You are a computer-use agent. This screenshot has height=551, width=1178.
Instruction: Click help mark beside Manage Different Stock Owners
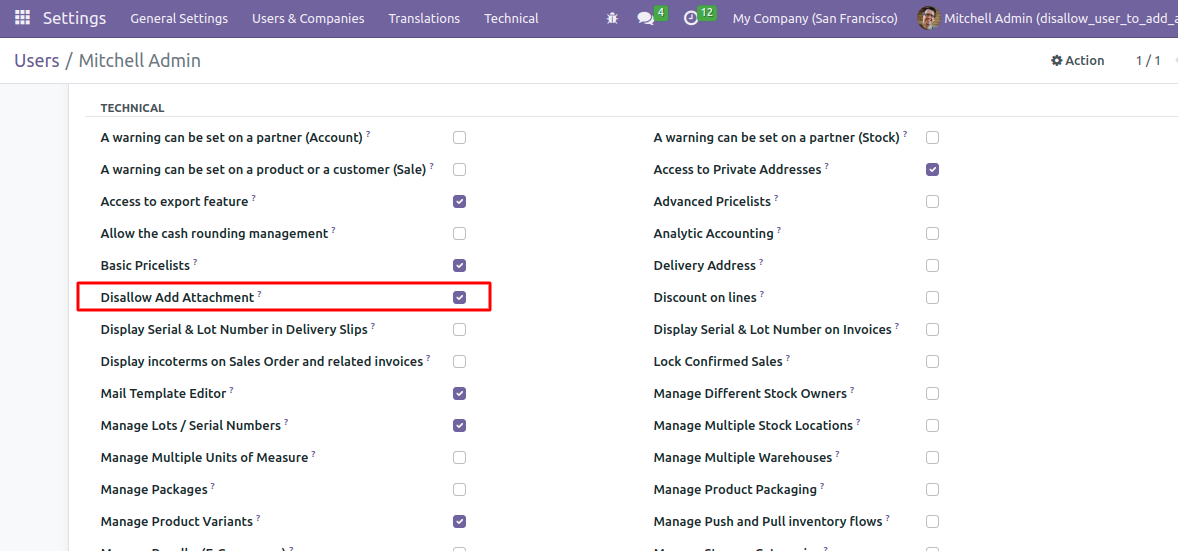852,390
